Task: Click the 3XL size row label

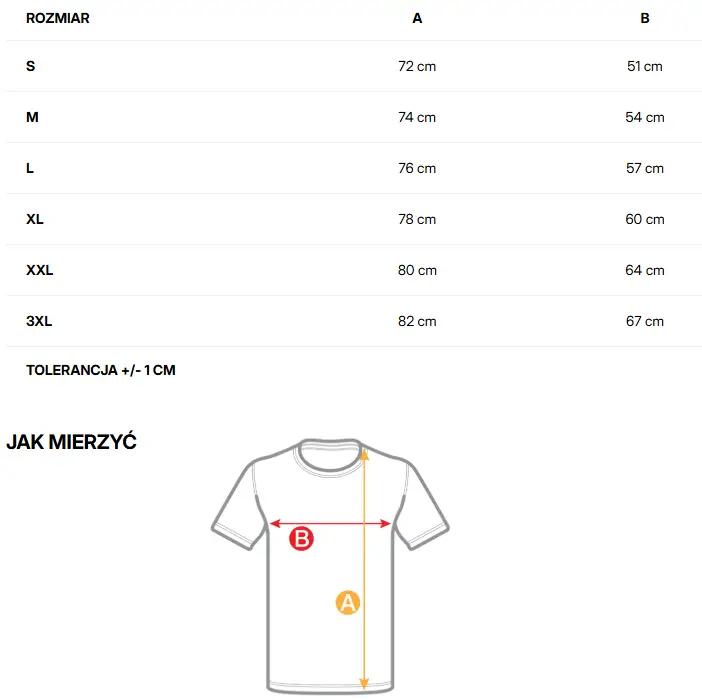Action: 39,321
